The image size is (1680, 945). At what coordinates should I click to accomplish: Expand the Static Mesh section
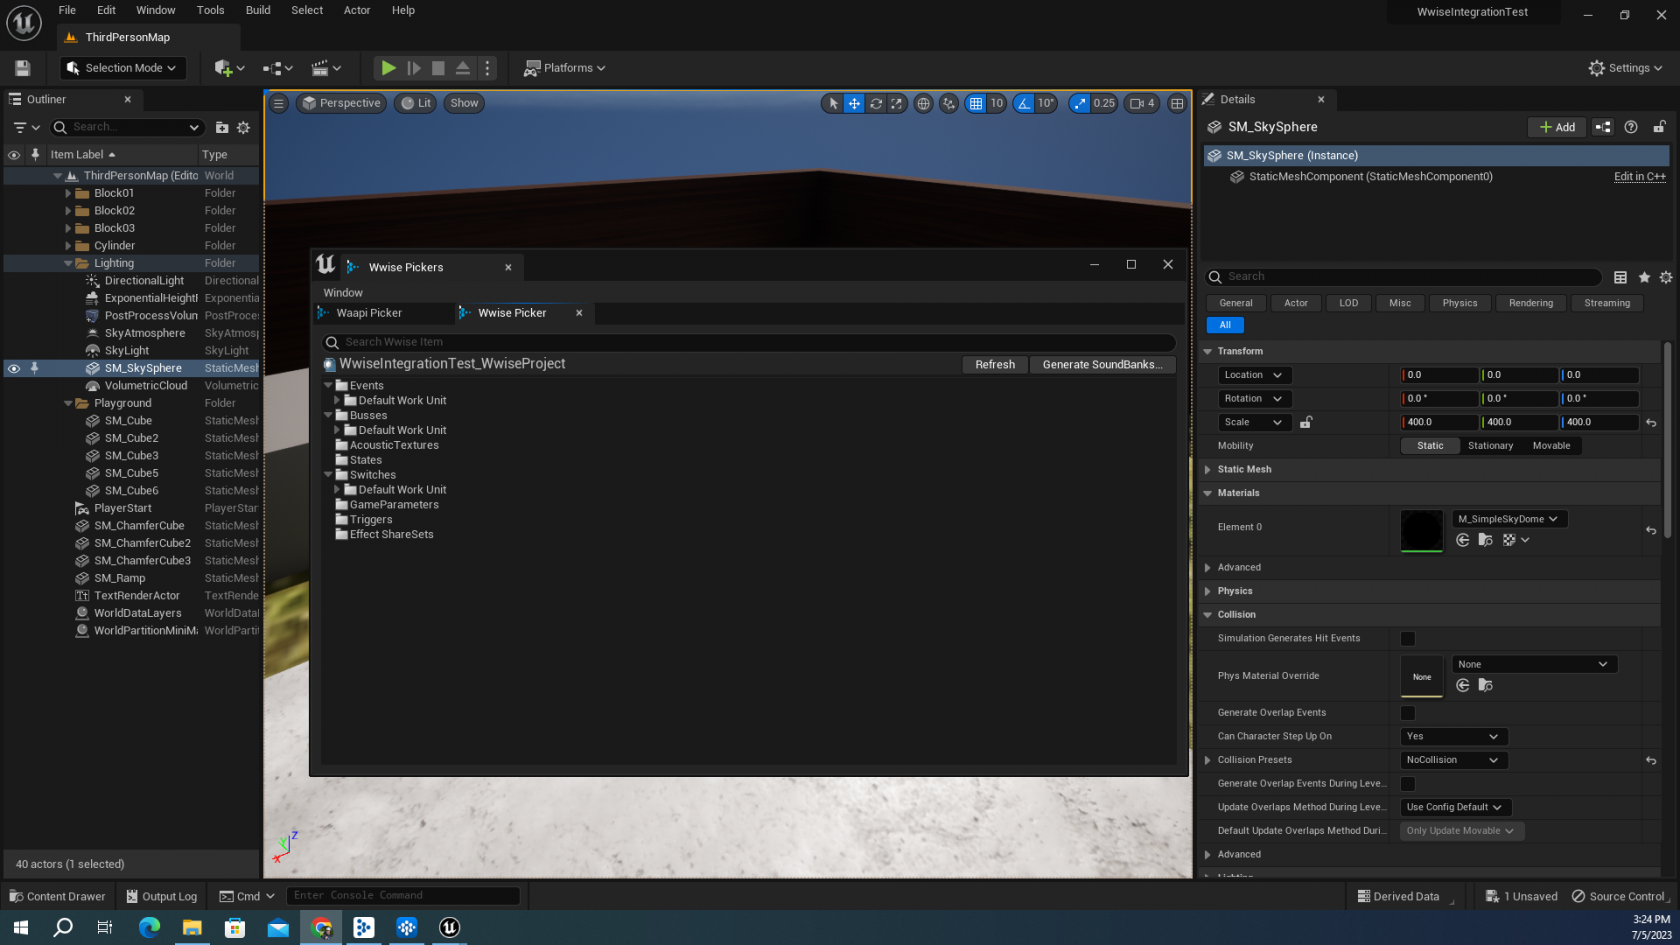tap(1208, 469)
